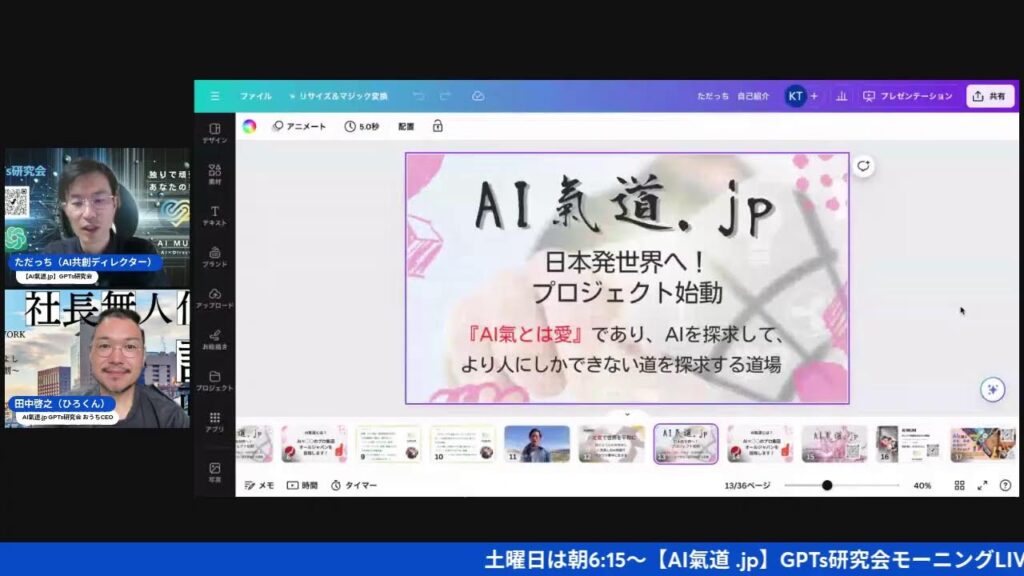Click the 共有 (Share) button
Viewport: 1024px width, 576px height.
tap(989, 96)
